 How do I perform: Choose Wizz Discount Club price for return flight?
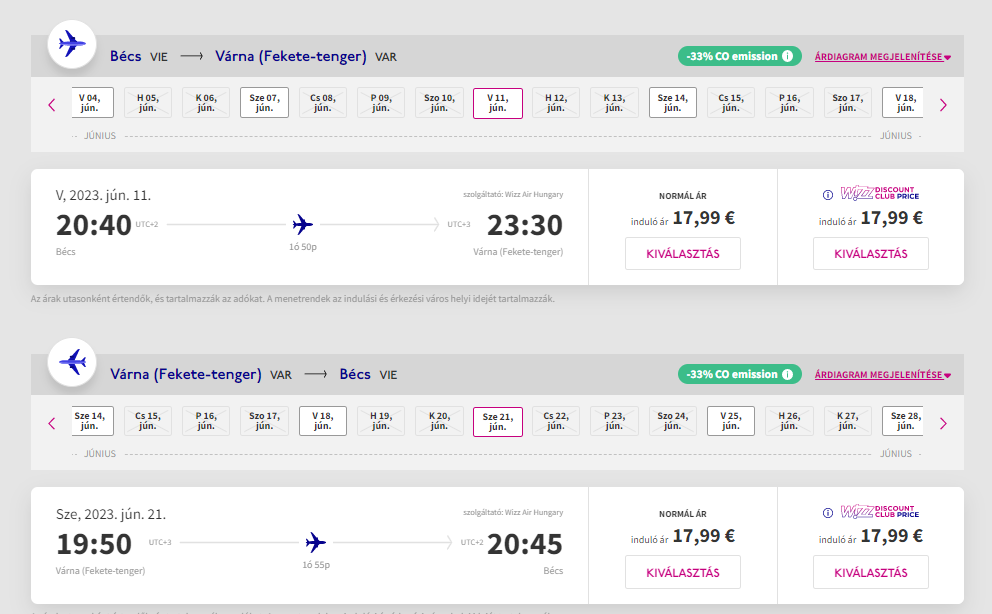pos(870,572)
